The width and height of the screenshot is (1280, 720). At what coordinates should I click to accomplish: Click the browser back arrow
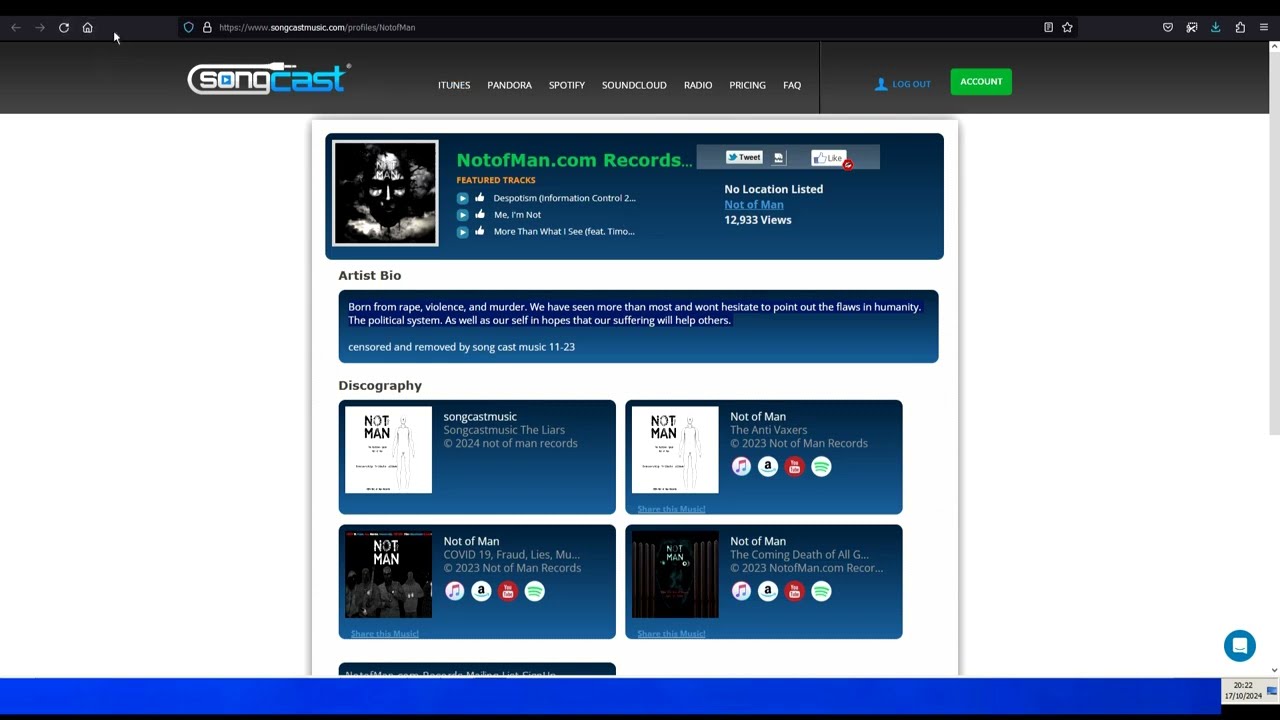click(16, 27)
